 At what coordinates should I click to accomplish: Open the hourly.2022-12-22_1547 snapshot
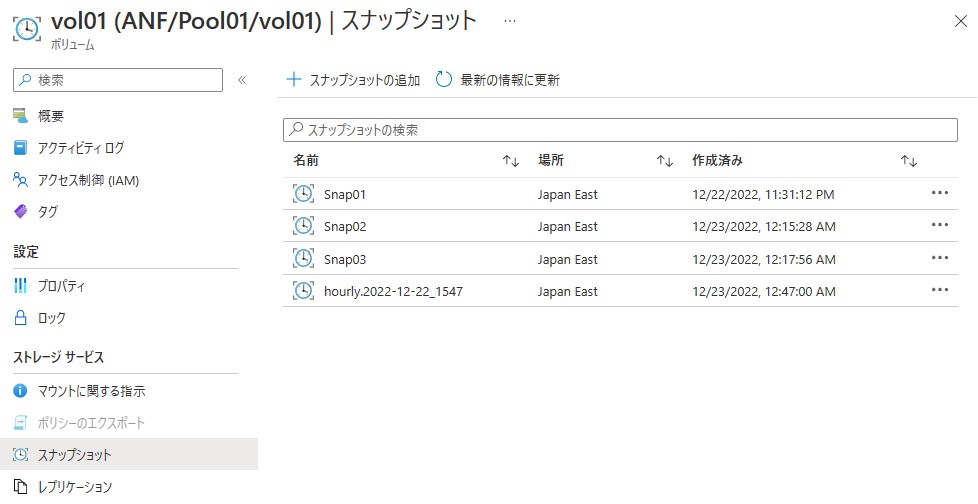(394, 291)
